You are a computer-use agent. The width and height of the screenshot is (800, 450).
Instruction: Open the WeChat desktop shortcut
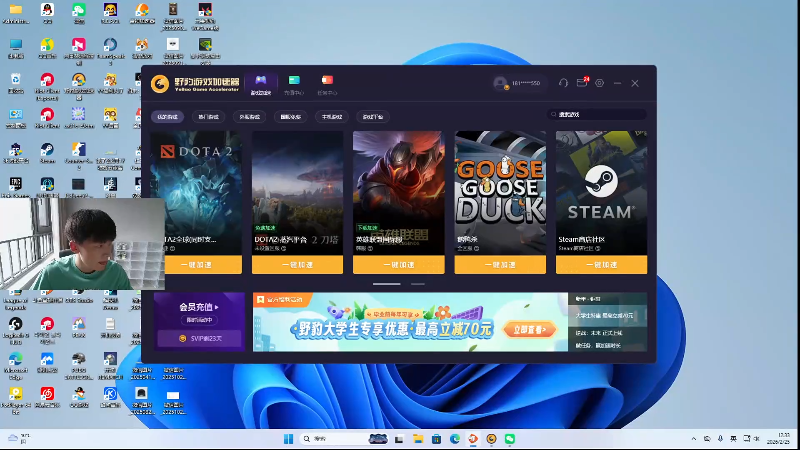point(79,14)
